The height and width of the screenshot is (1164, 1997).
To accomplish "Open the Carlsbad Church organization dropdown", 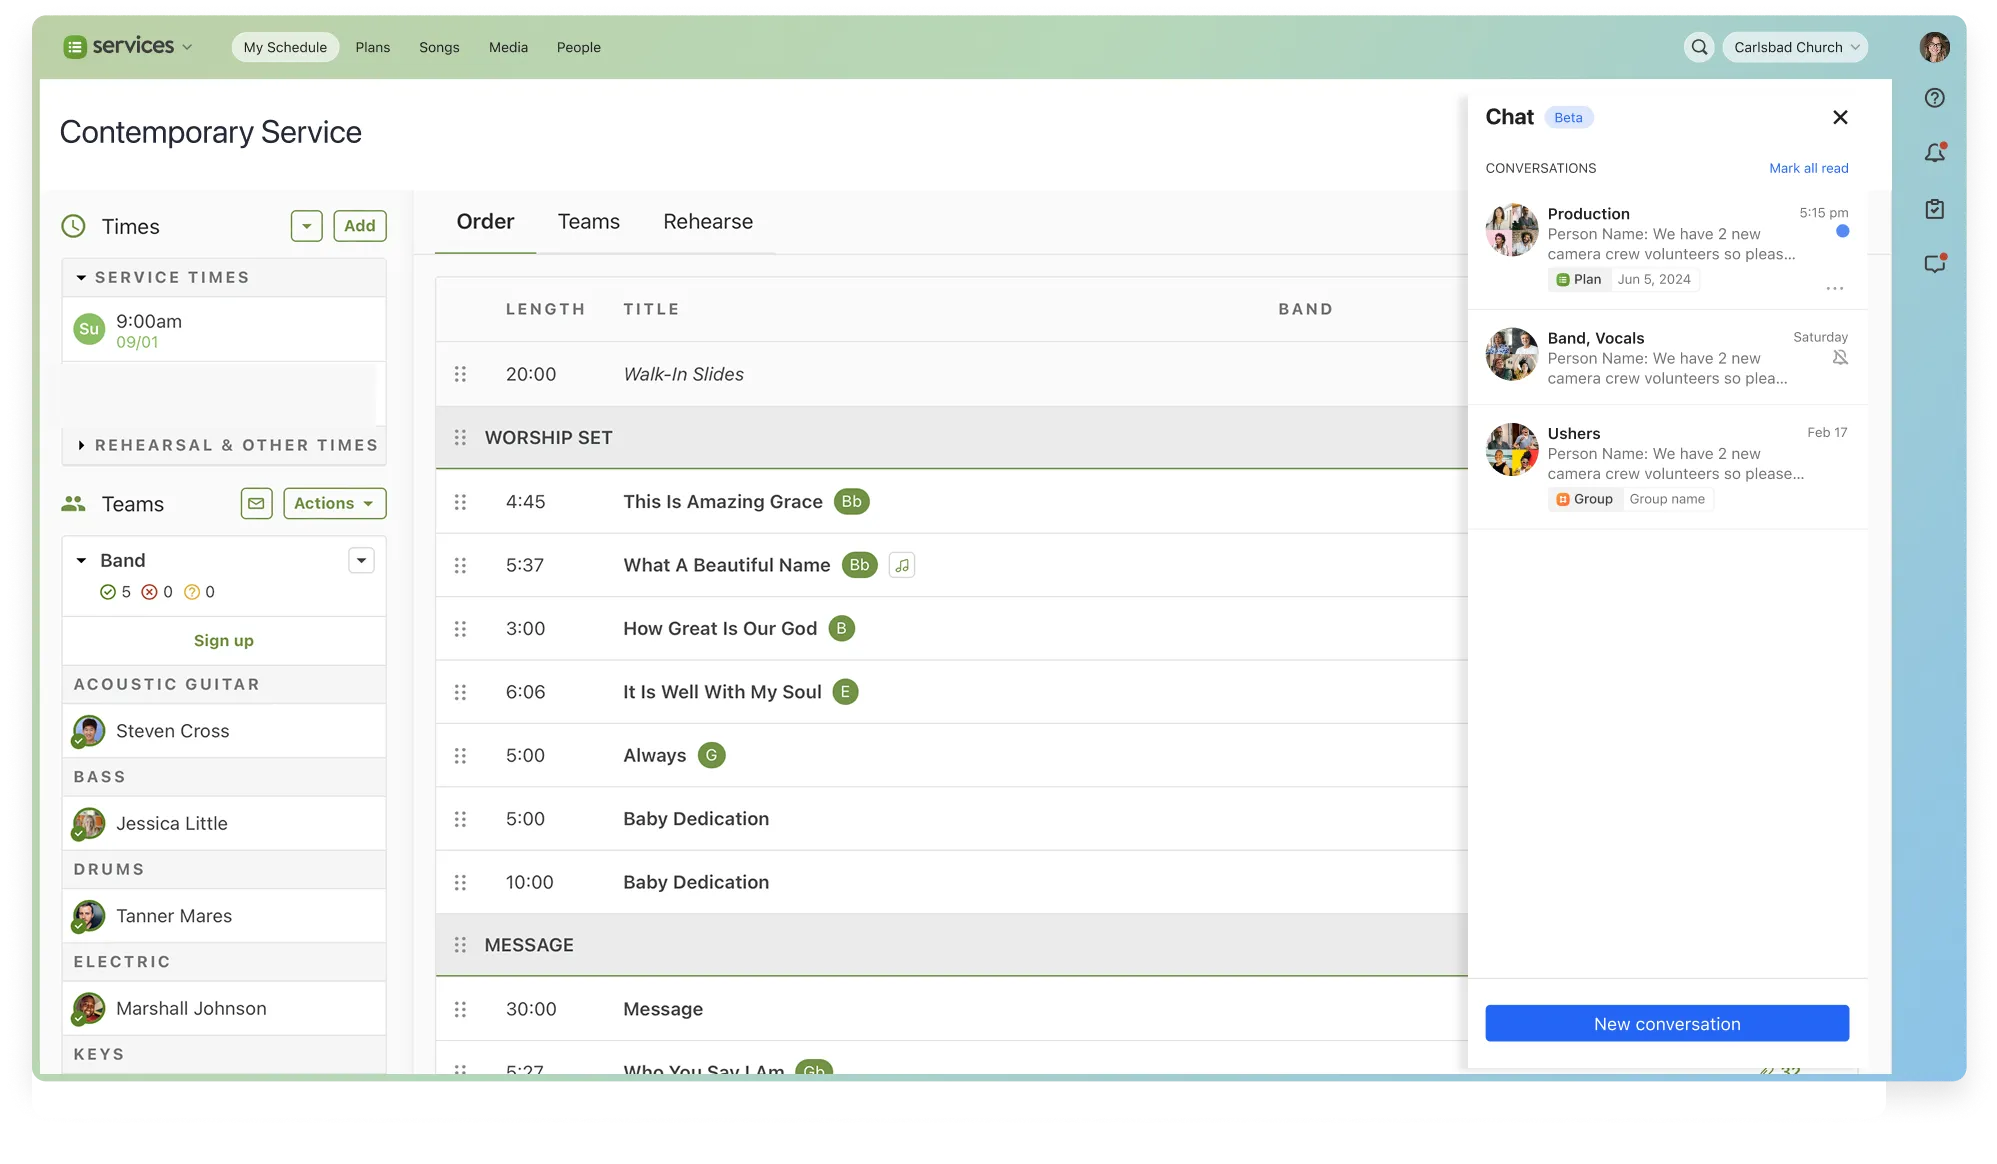I will 1795,47.
